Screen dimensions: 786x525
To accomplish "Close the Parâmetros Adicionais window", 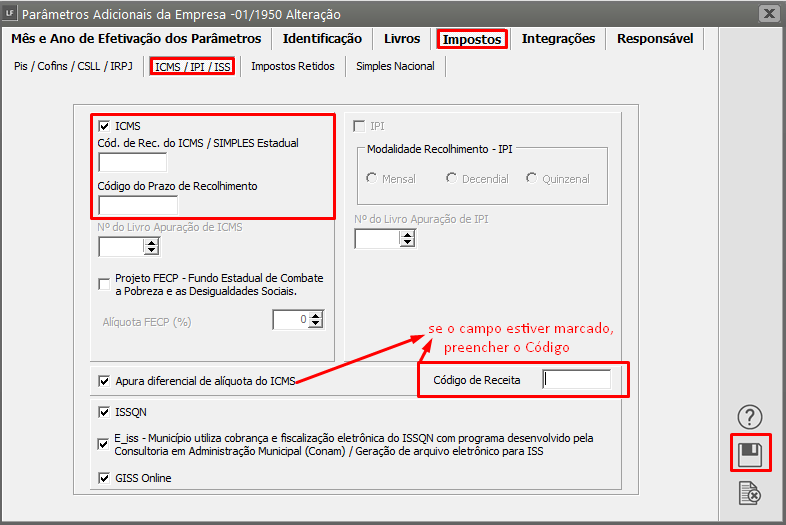I will click(768, 14).
